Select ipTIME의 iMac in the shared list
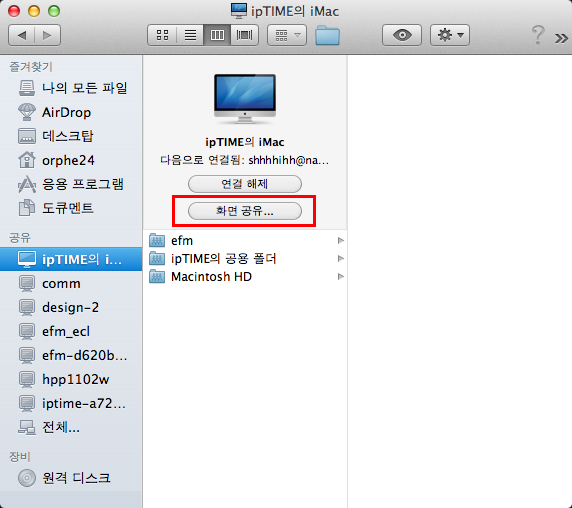This screenshot has height=508, width=572. (x=71, y=259)
